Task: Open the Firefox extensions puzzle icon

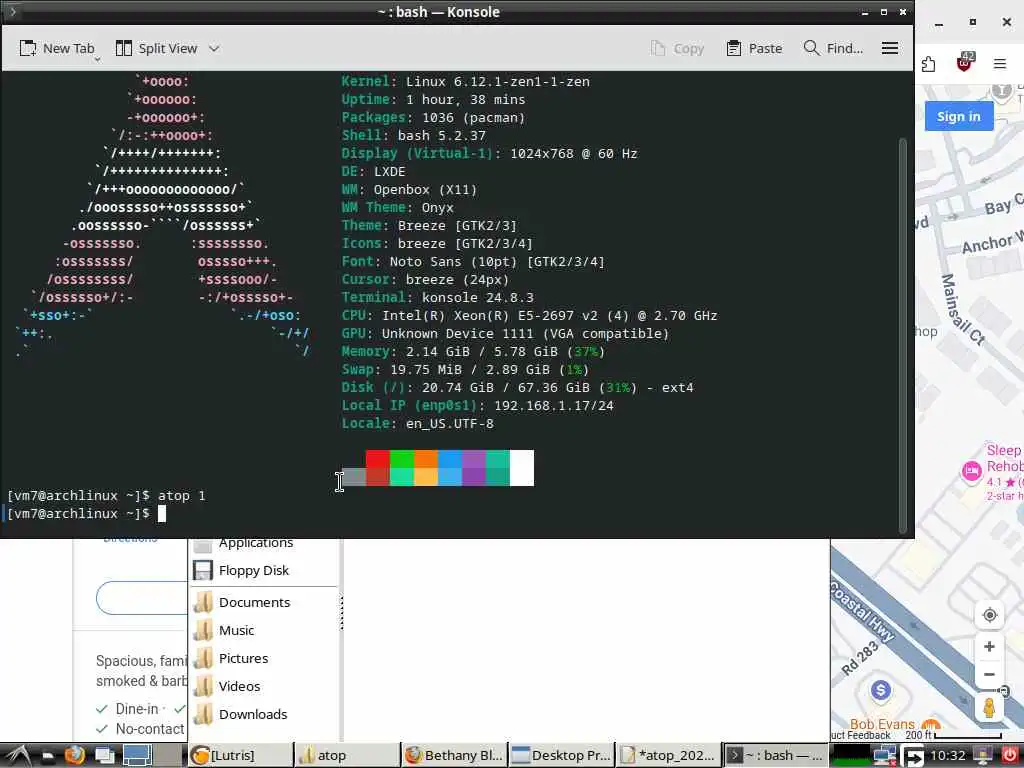Action: (929, 63)
